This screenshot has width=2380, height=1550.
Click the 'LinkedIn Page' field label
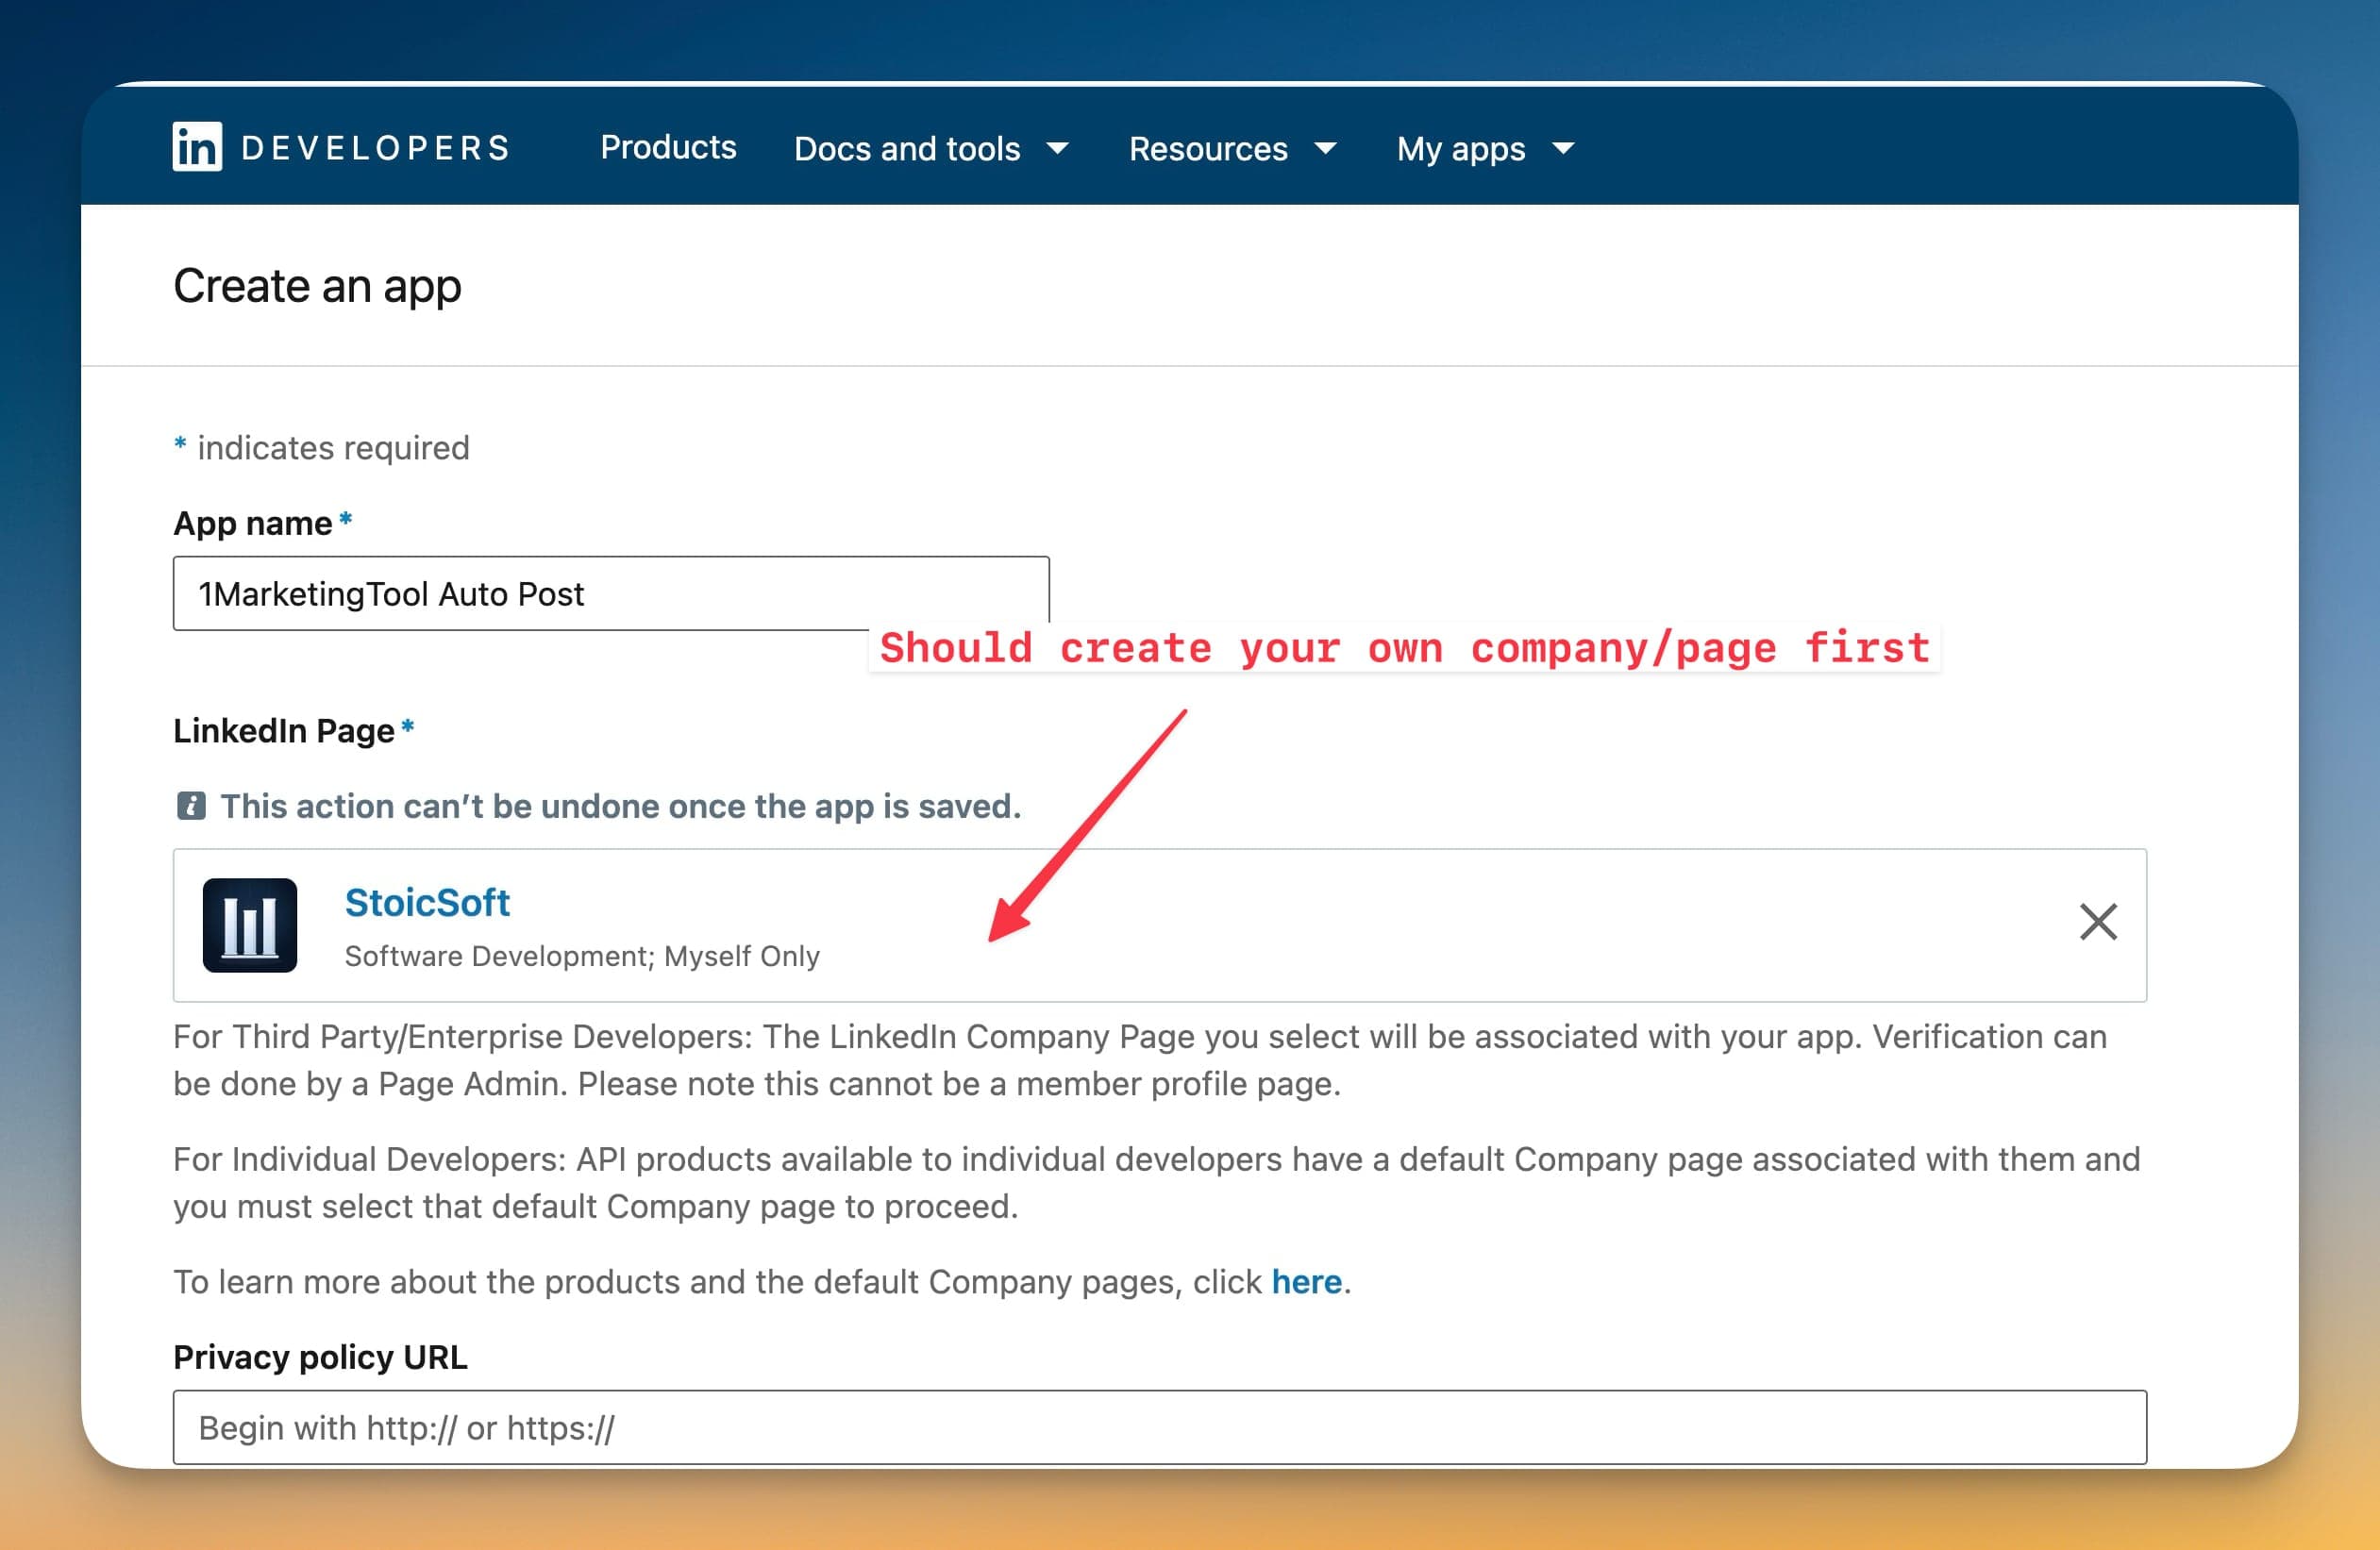click(x=284, y=731)
